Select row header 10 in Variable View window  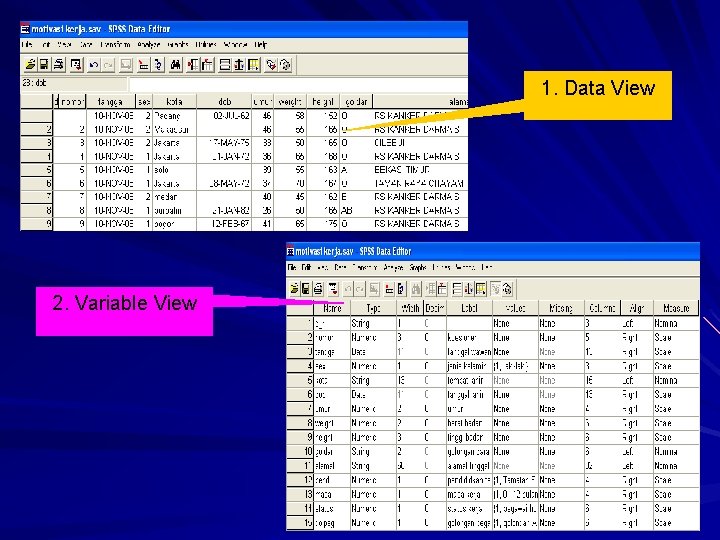click(300, 452)
